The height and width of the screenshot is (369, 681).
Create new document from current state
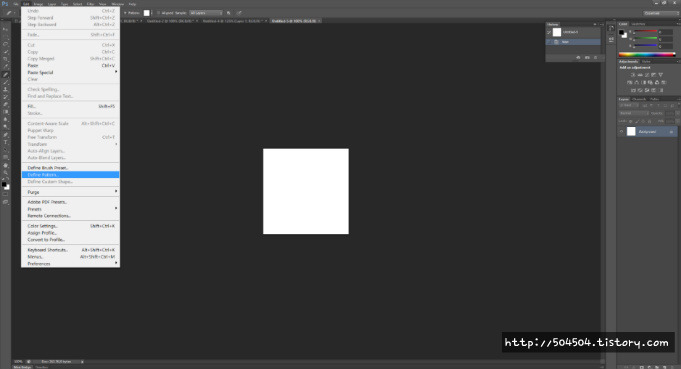coord(578,57)
